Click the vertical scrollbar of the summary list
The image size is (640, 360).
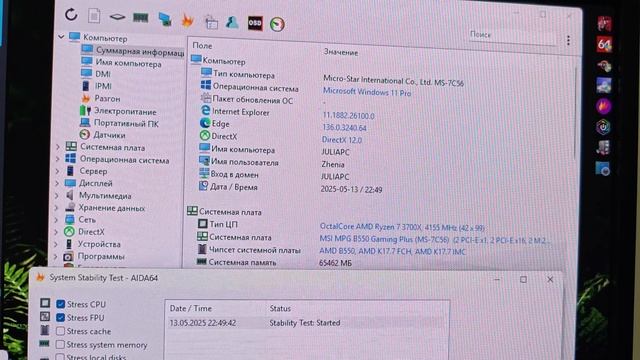[x=576, y=112]
